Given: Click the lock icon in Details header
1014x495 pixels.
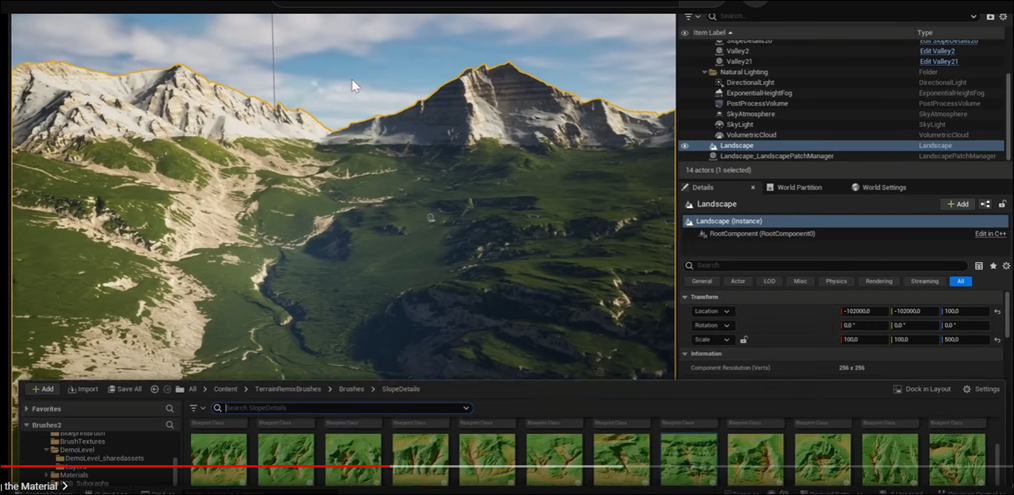Looking at the screenshot, I should point(1002,204).
